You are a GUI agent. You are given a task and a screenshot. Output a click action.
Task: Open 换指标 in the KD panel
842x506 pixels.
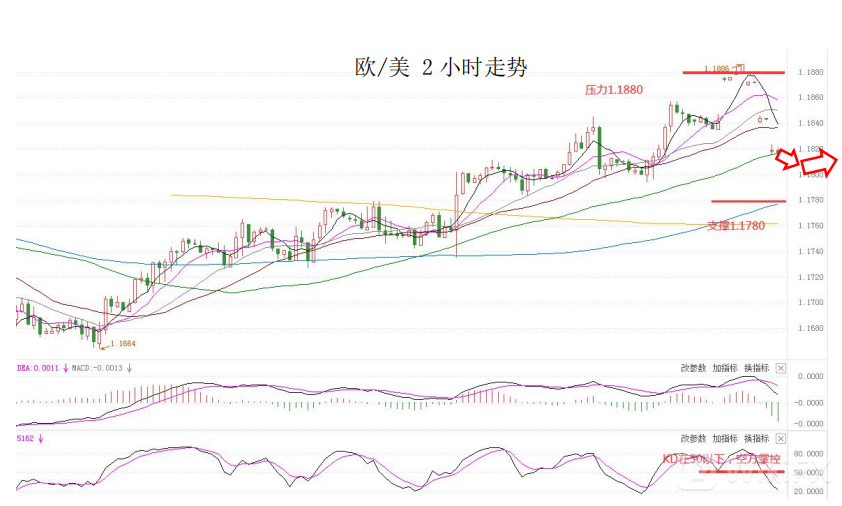(756, 439)
